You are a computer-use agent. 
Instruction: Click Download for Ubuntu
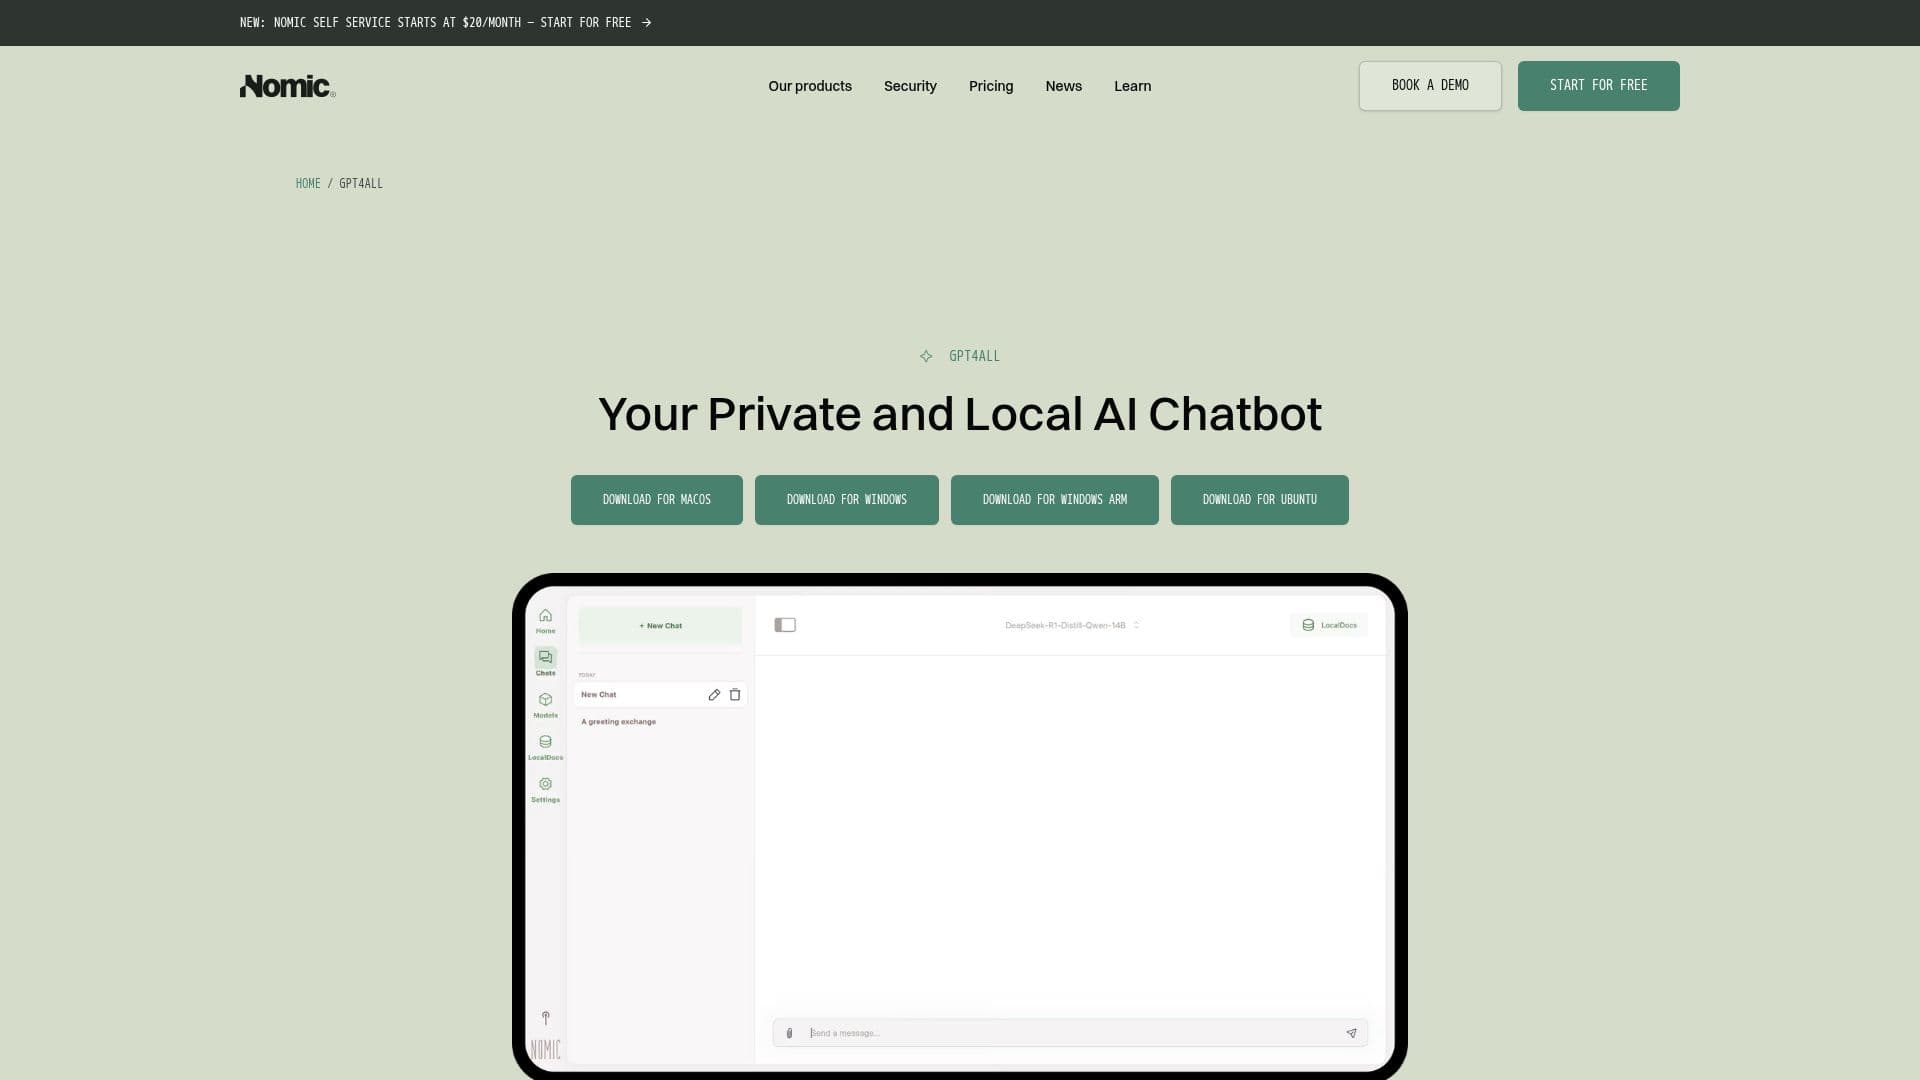[1260, 500]
